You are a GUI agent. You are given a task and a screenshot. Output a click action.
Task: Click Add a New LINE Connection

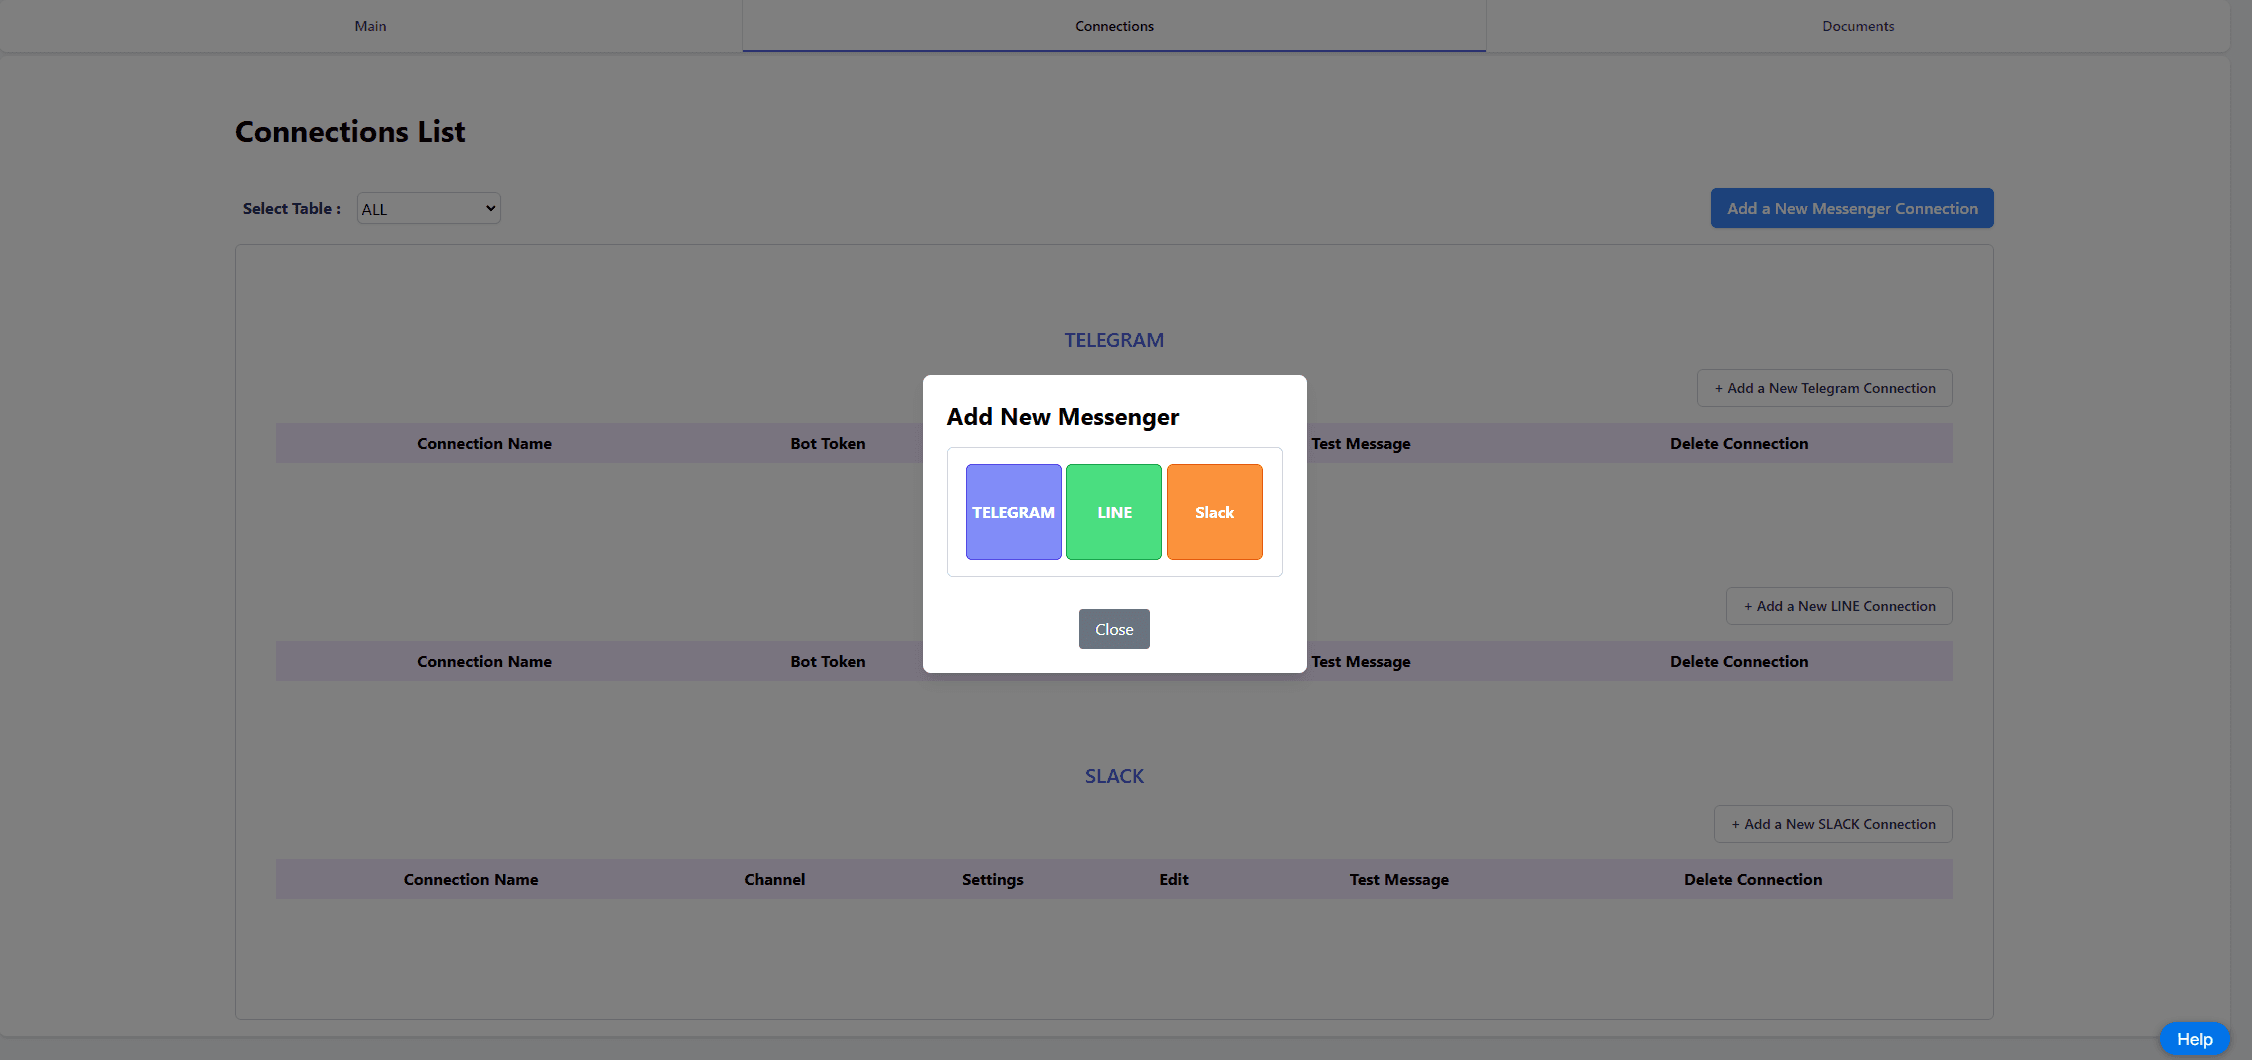pyautogui.click(x=1839, y=606)
